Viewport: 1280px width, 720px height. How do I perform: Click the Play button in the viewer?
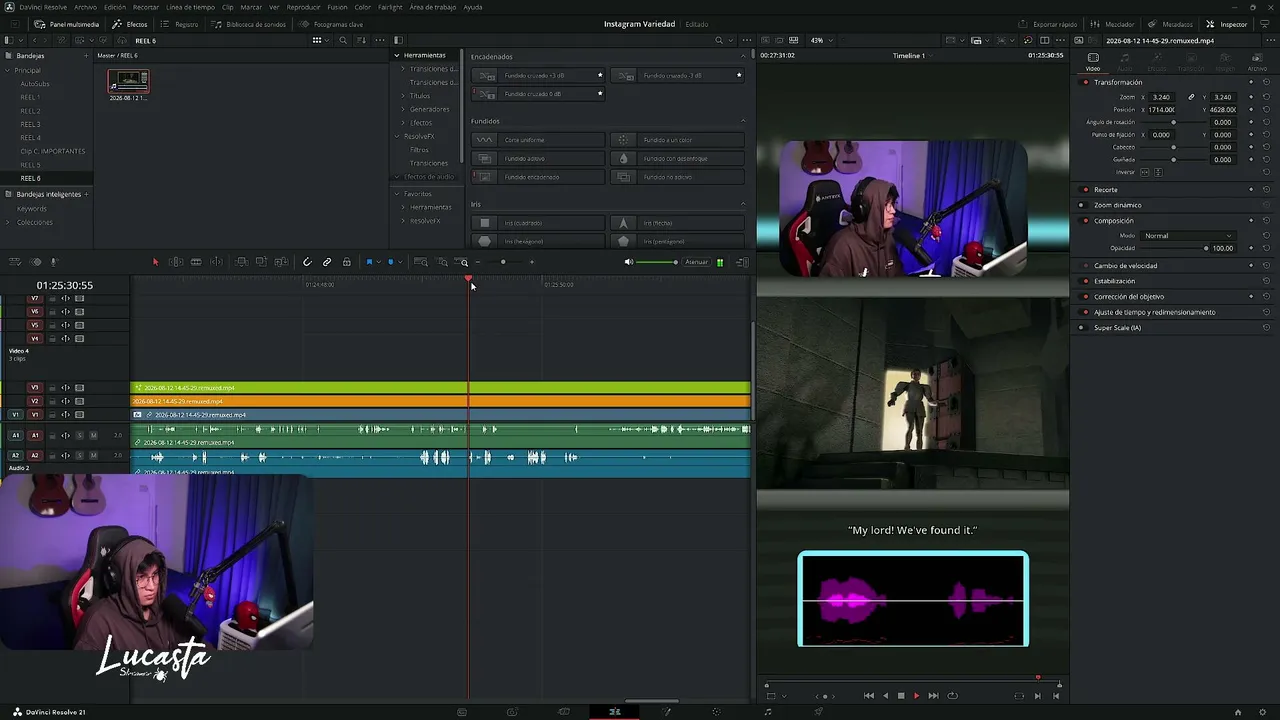(916, 696)
